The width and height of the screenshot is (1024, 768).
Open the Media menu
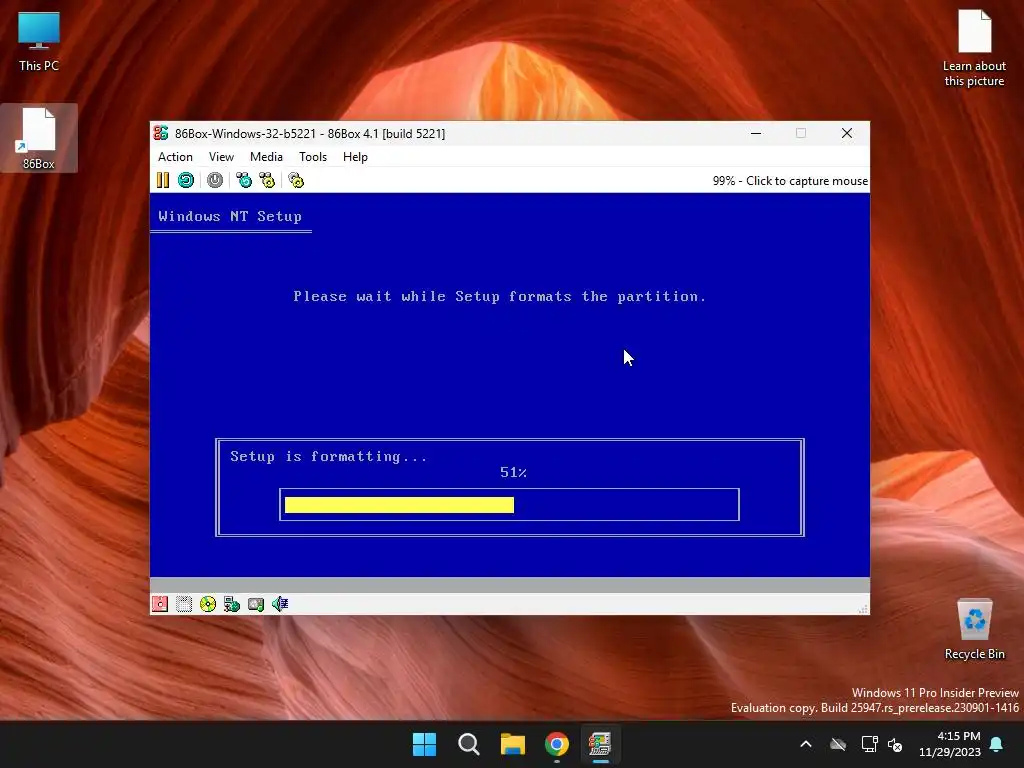266,157
